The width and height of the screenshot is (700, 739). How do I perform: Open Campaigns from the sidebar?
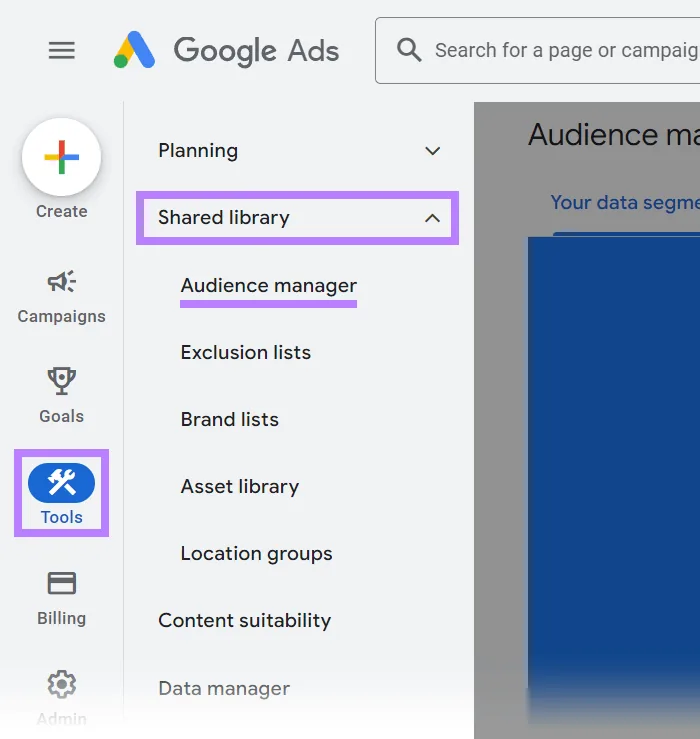(61, 296)
